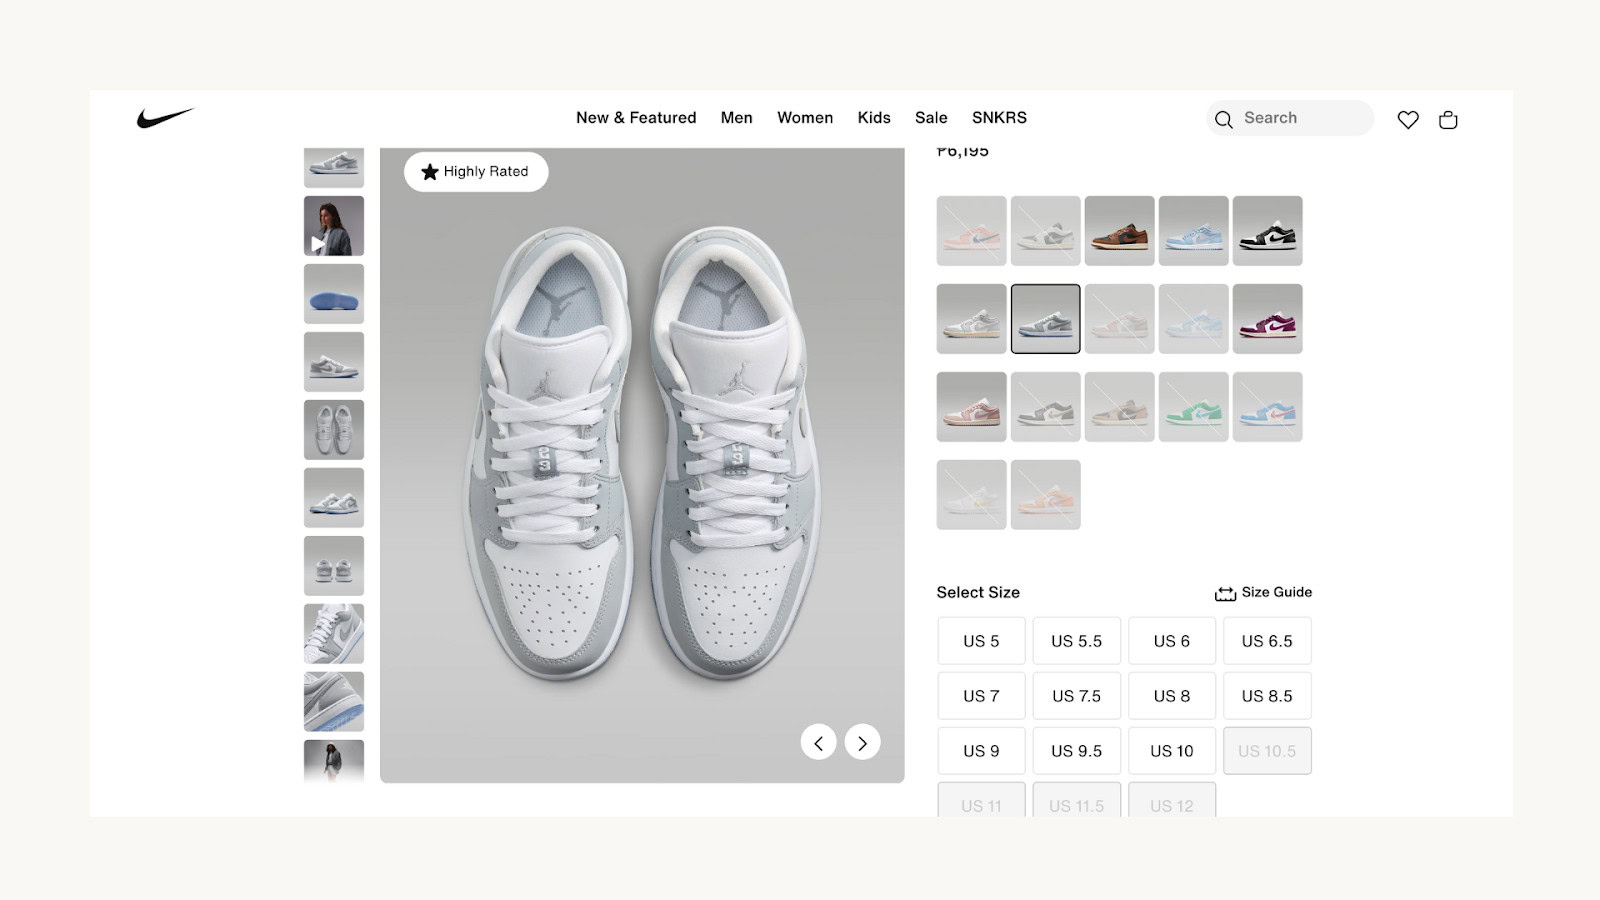Select size US 9.5

click(1076, 751)
